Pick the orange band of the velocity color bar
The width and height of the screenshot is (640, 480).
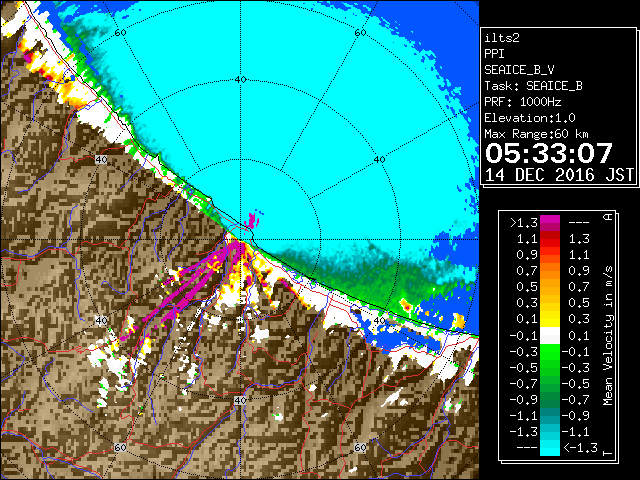click(x=550, y=271)
